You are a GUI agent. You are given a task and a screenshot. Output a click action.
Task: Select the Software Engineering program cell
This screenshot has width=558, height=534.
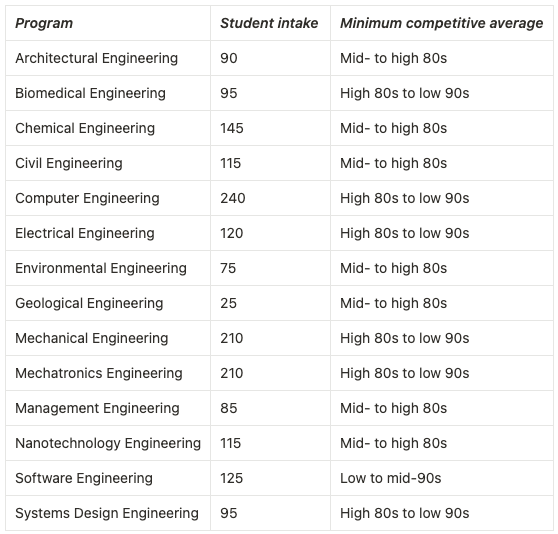tap(108, 478)
